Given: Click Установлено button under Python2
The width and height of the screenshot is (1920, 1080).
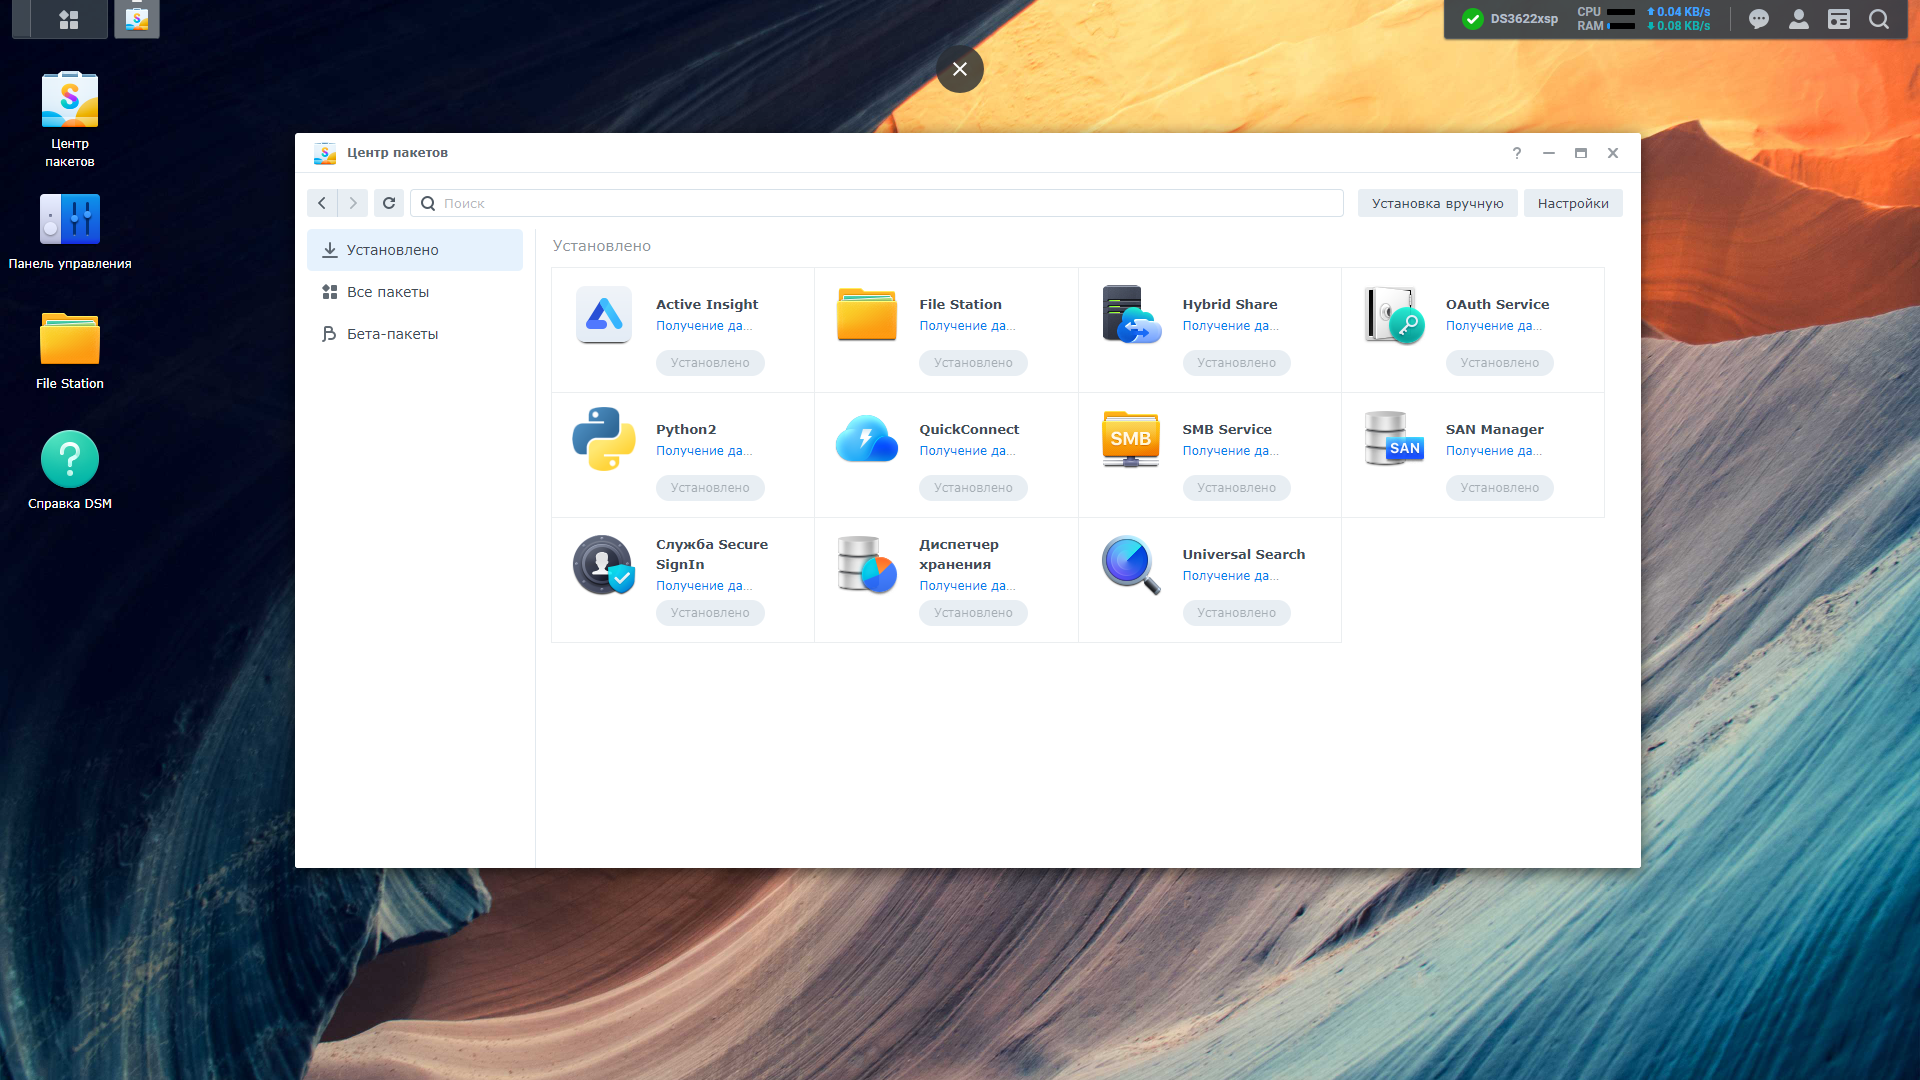Looking at the screenshot, I should tap(710, 488).
